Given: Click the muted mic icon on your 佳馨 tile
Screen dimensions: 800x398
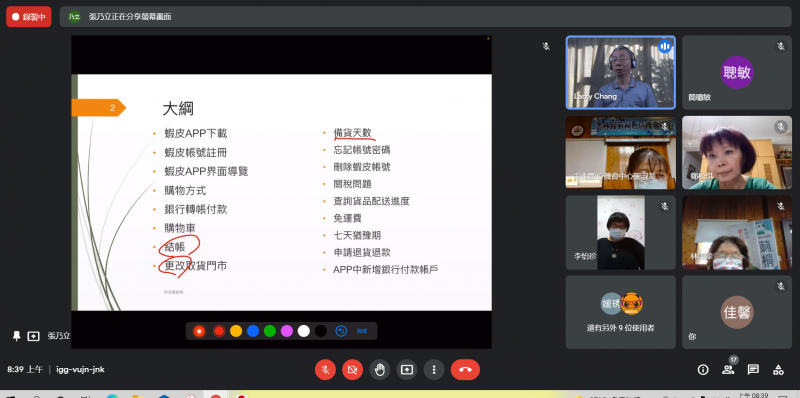Looking at the screenshot, I should [781, 286].
